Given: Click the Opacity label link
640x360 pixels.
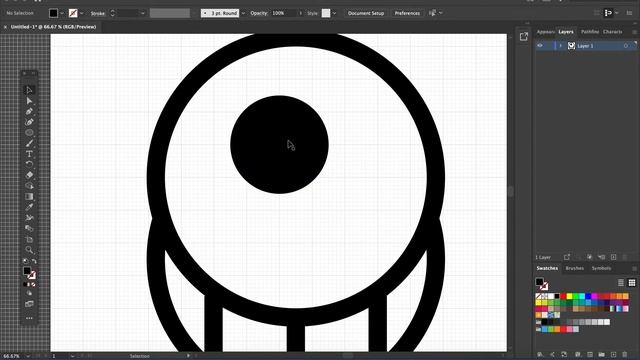Looking at the screenshot, I should tap(259, 13).
